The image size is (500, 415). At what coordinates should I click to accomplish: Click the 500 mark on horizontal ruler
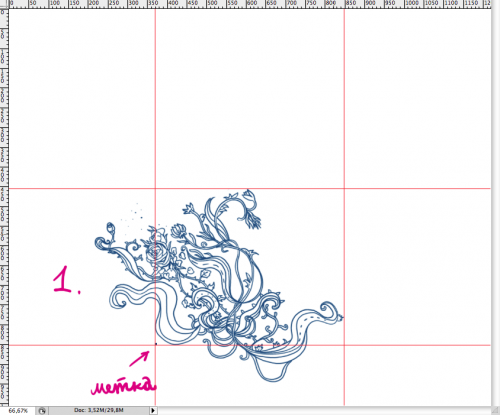coord(212,4)
